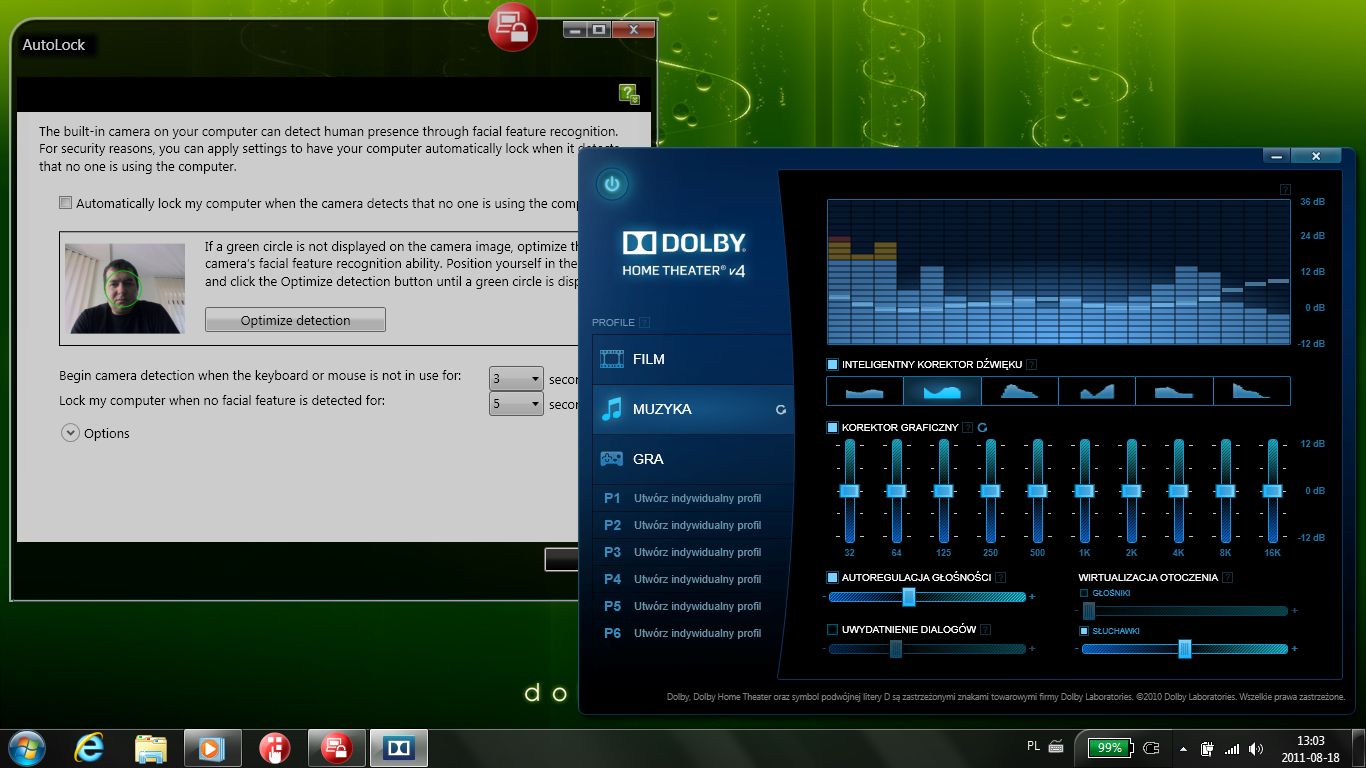Viewport: 1366px width, 768px height.
Task: Select the fifth intelligent equalizer preset curve
Action: pyautogui.click(x=1174, y=390)
